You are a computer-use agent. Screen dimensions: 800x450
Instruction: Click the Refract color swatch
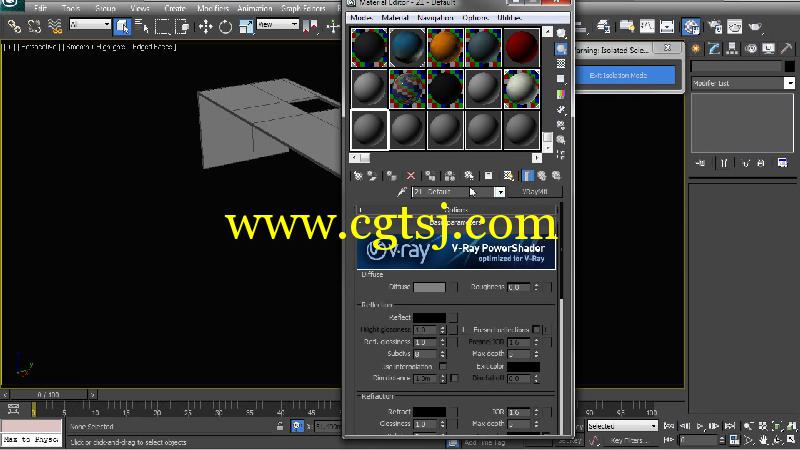click(x=429, y=411)
